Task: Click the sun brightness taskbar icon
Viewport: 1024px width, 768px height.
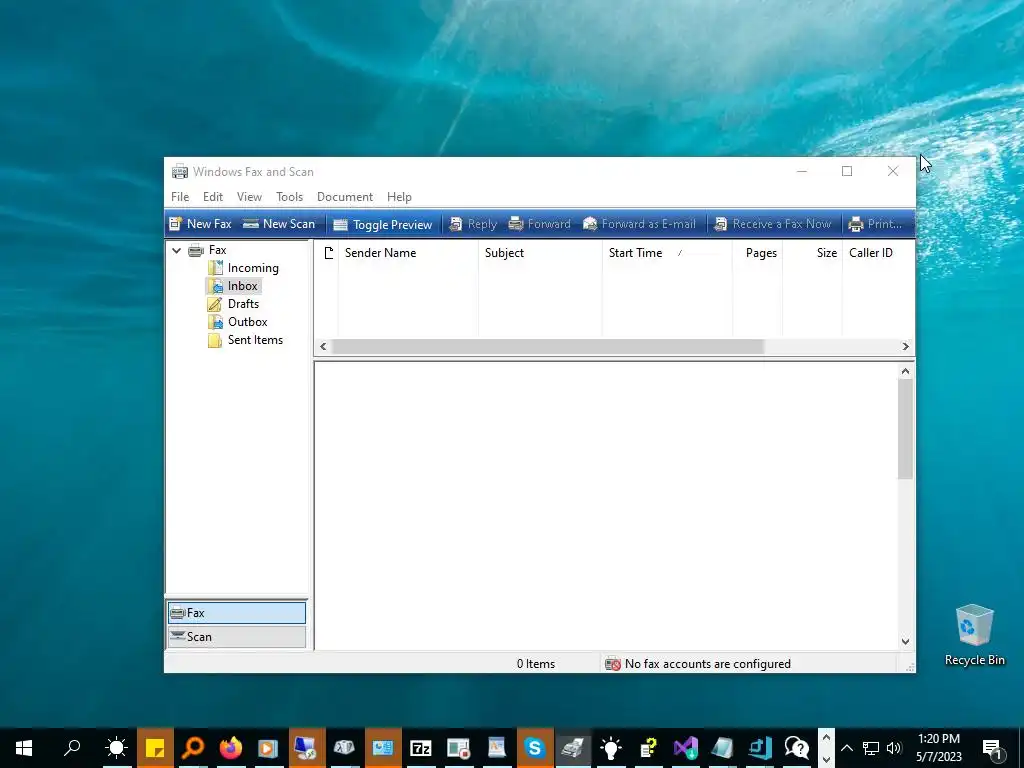Action: [117, 748]
